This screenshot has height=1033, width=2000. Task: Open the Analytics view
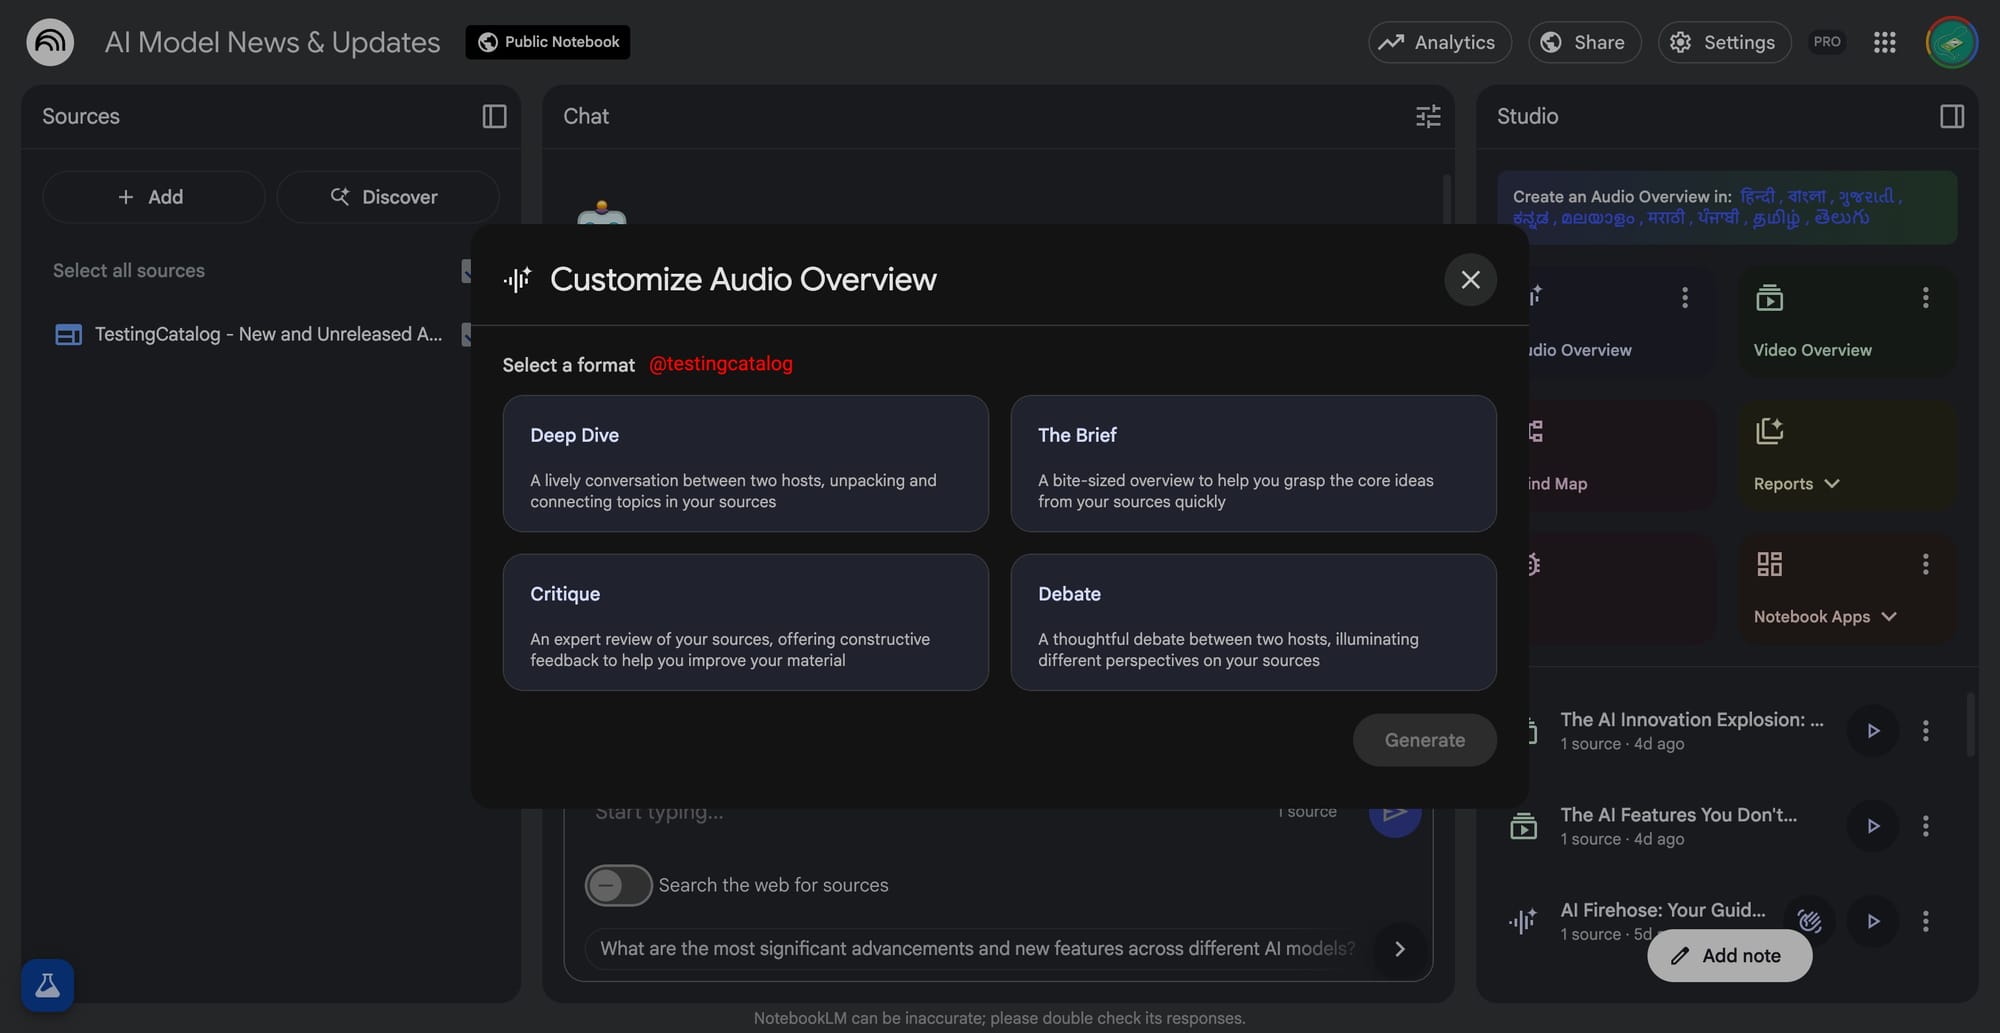pyautogui.click(x=1439, y=42)
